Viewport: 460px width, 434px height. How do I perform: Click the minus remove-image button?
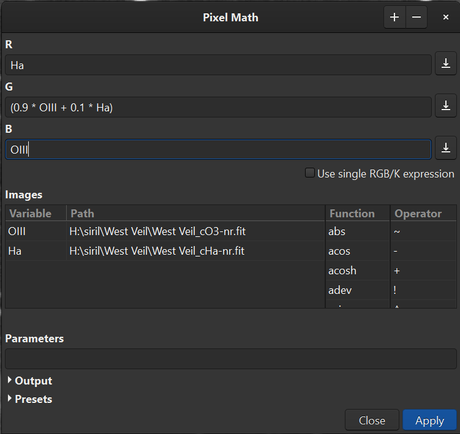(416, 17)
